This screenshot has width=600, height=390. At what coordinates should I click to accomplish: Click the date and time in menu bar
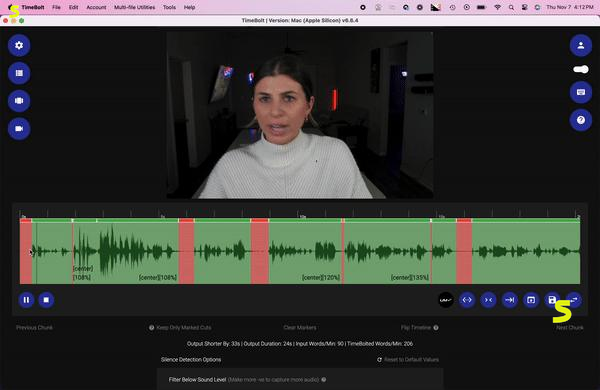coord(570,7)
